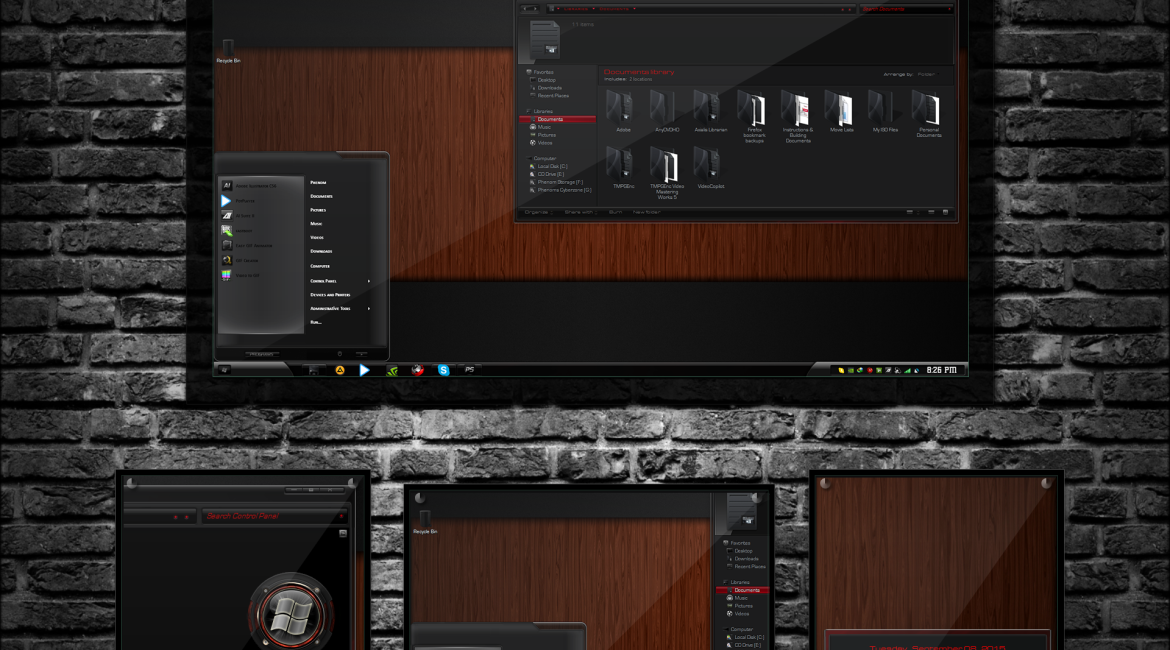Open the Arrange by Folder dropdown
Screen dimensions: 1170x650
pos(926,74)
